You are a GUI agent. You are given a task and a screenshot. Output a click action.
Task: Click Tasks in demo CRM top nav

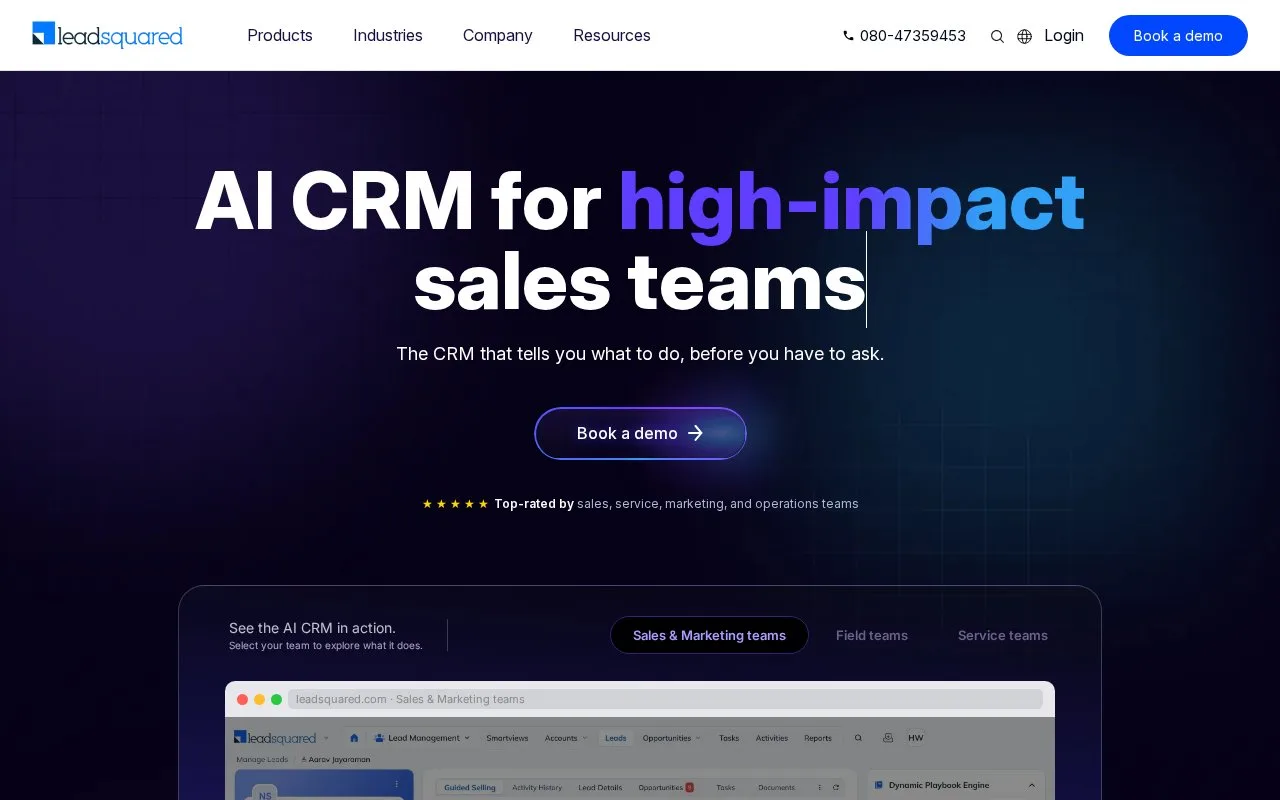(x=729, y=738)
